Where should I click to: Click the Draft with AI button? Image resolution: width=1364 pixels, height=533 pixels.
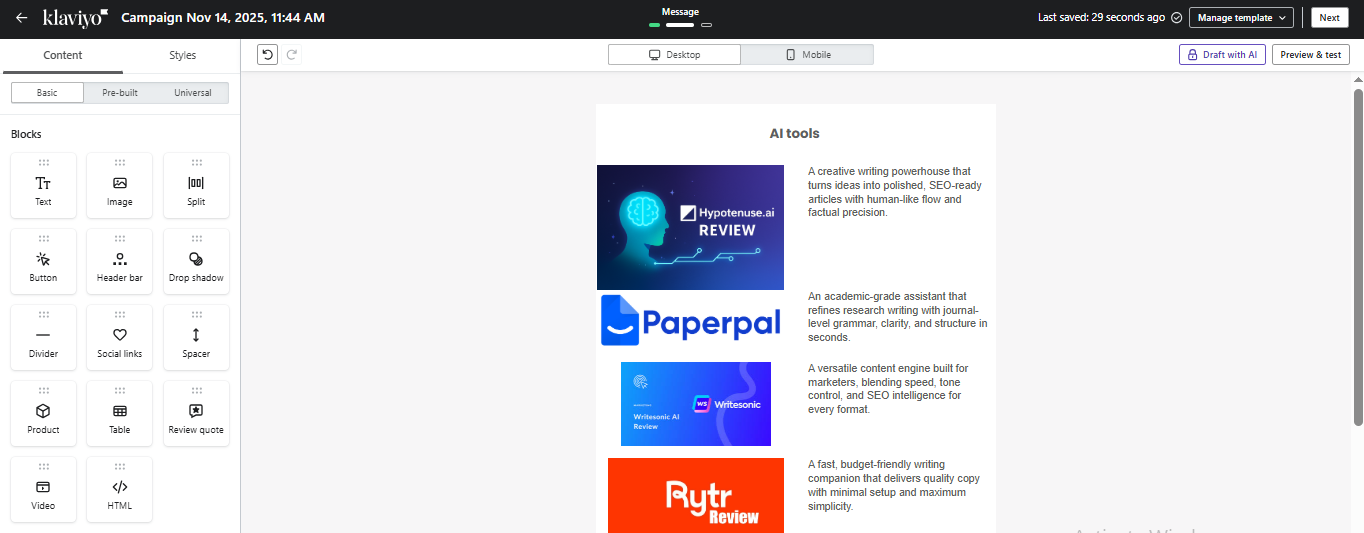pos(1222,55)
